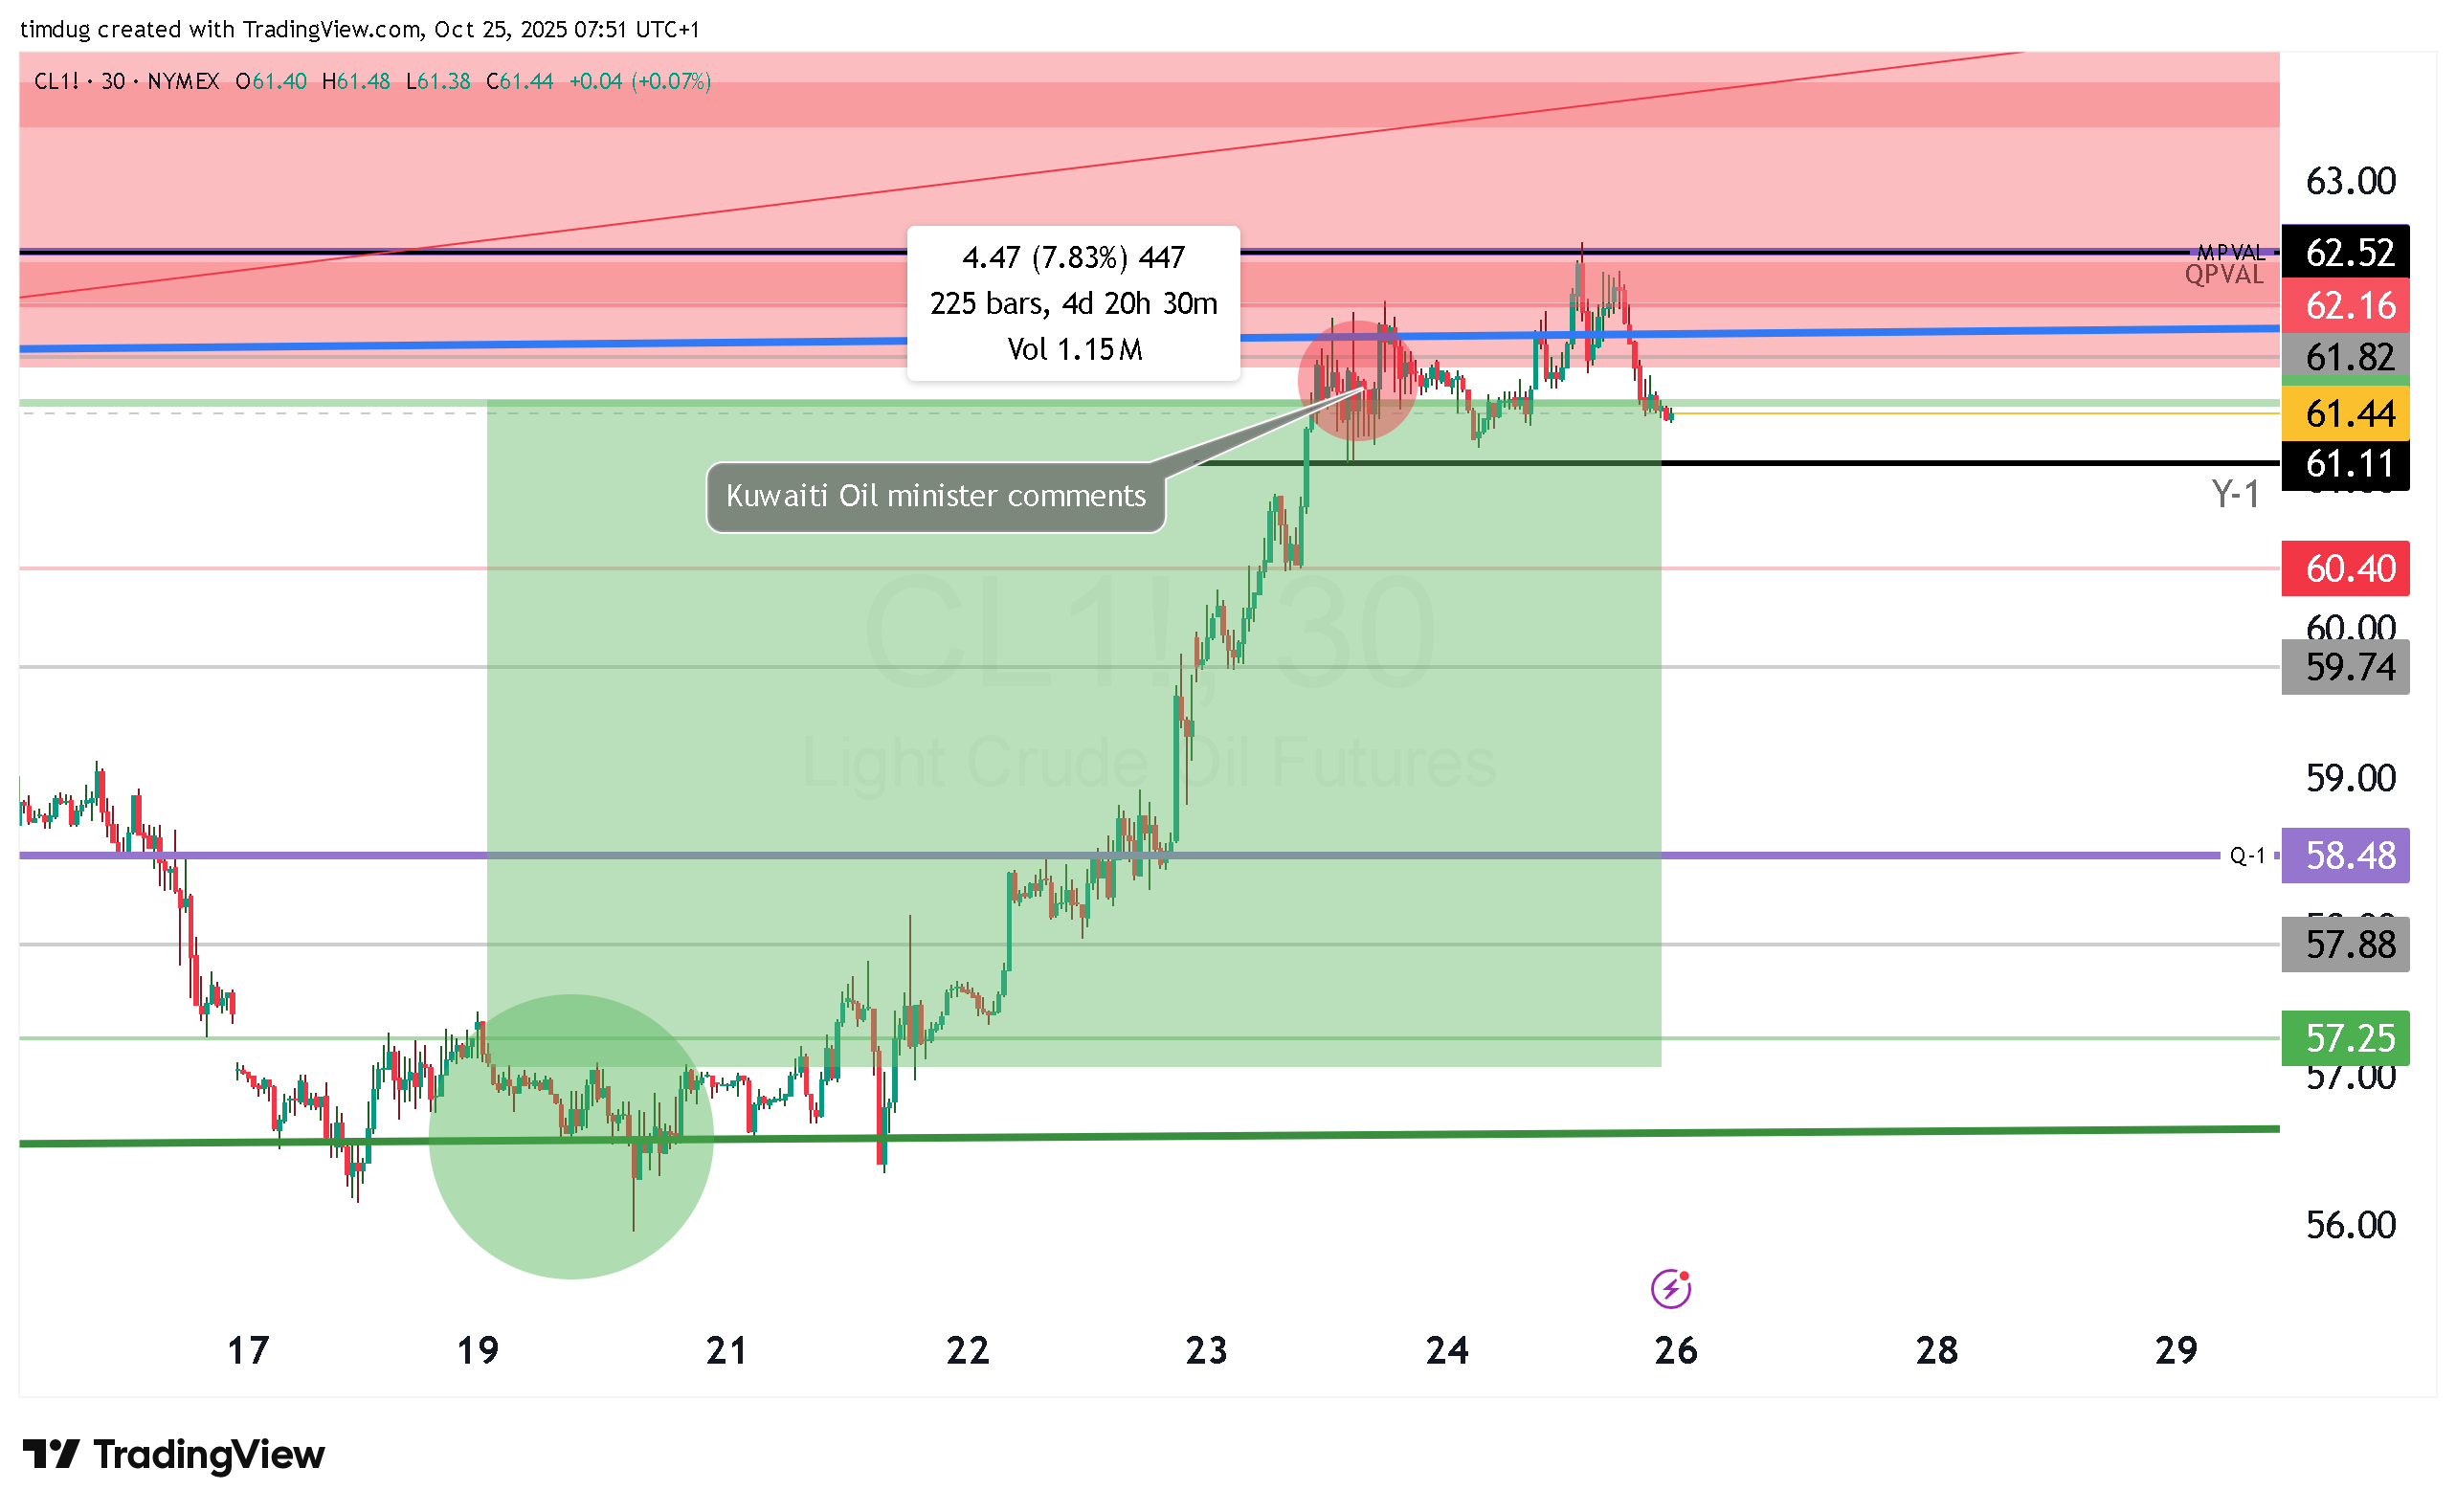Click the yellow 61.44 current price label

tap(2345, 413)
